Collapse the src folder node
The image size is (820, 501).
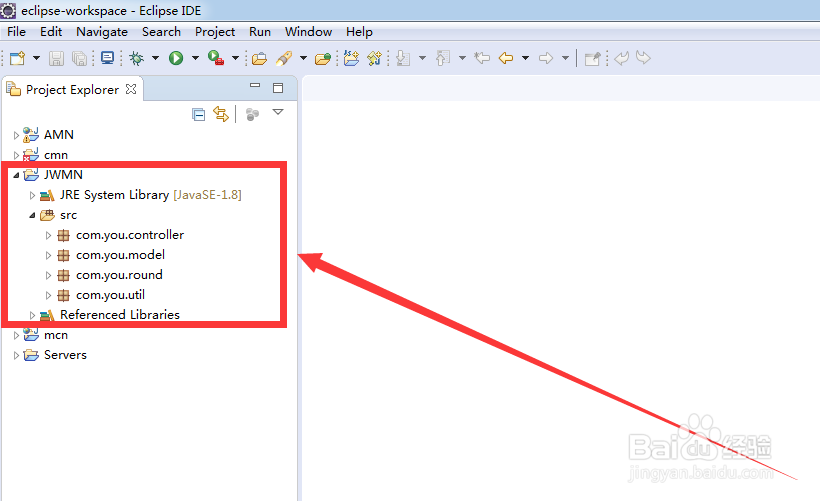(x=32, y=215)
